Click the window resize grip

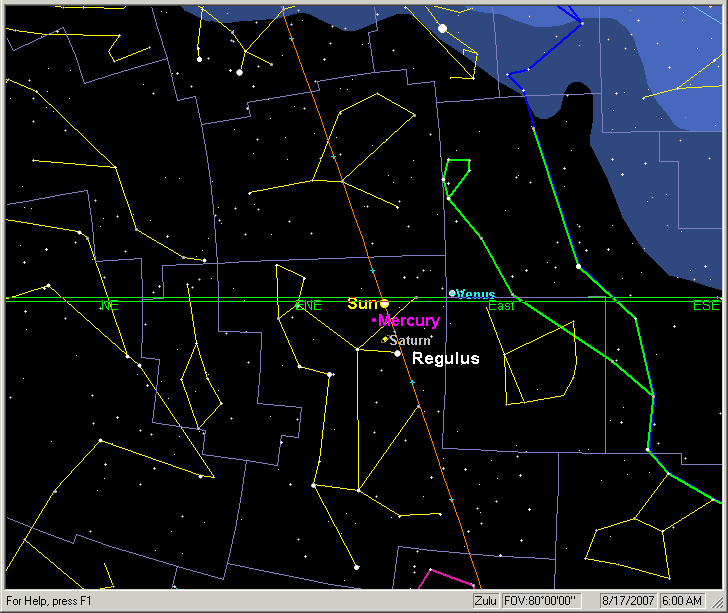[x=719, y=604]
